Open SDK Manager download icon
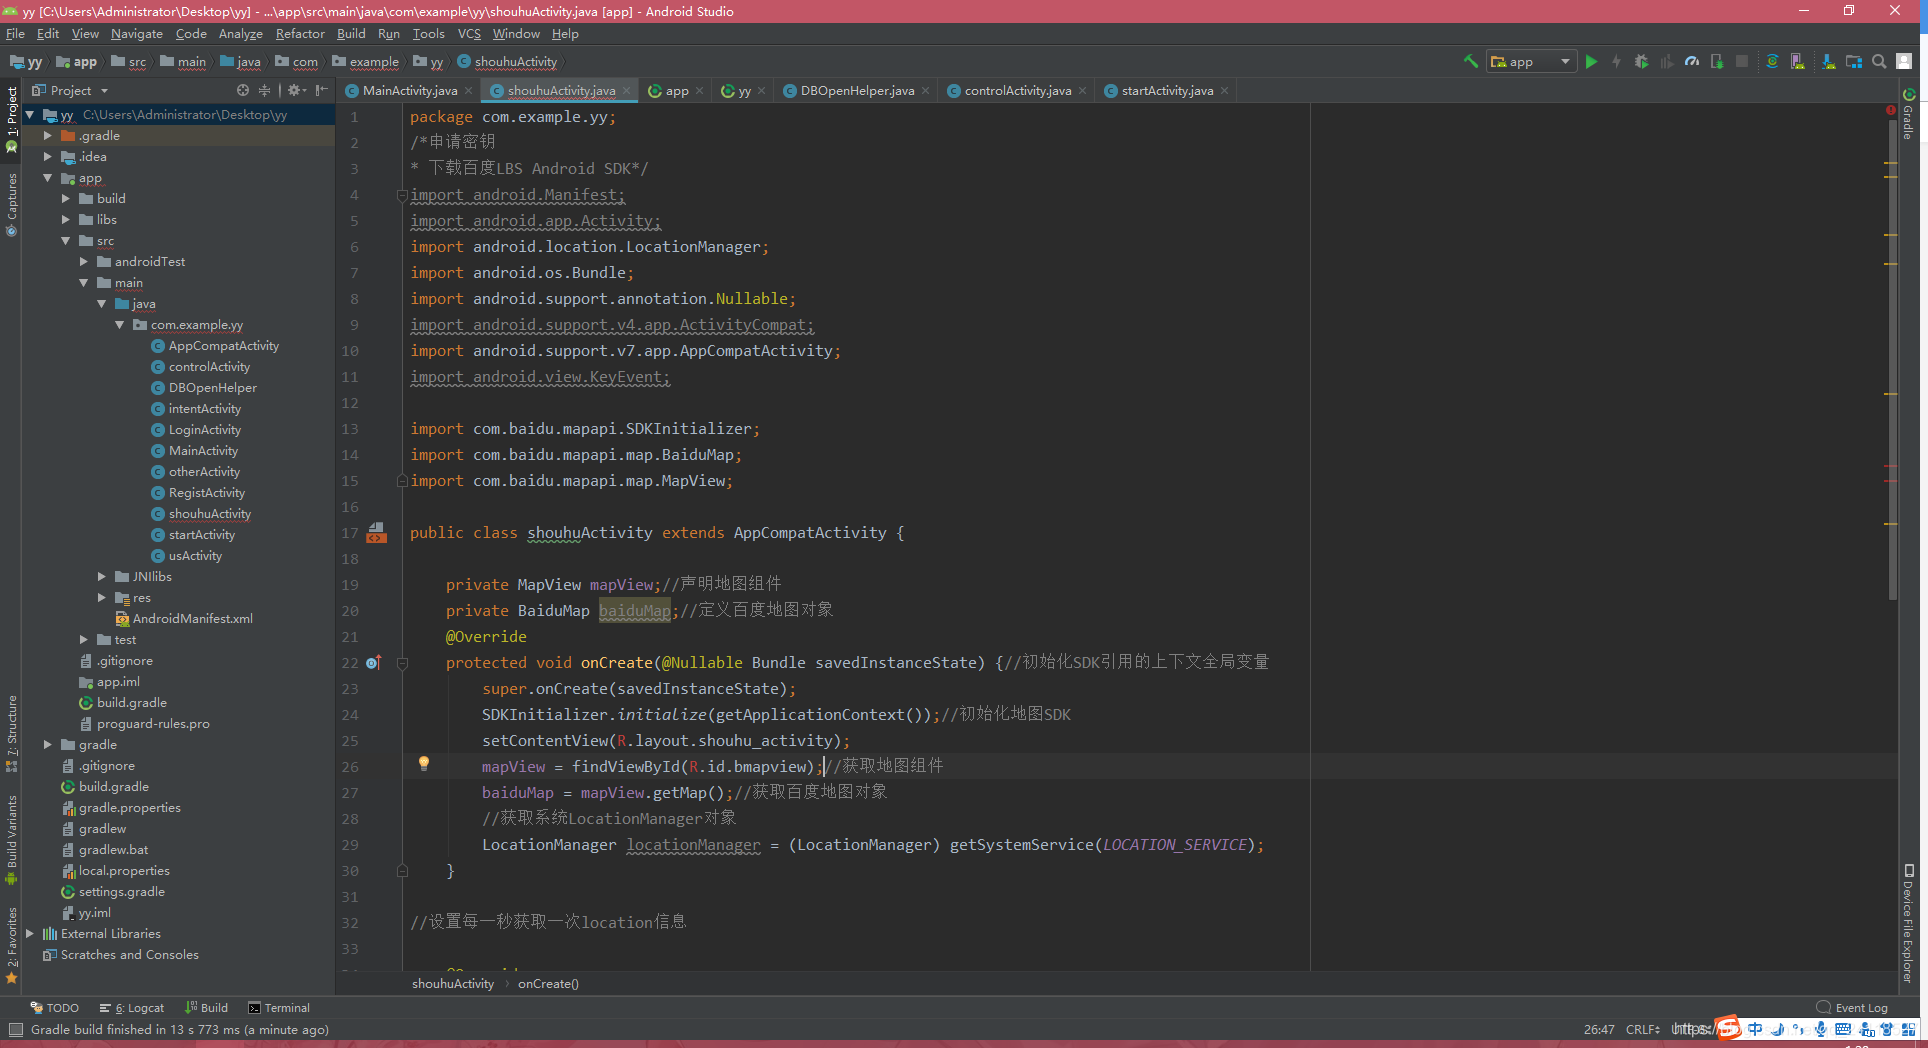Viewport: 1928px width, 1048px height. [1828, 61]
